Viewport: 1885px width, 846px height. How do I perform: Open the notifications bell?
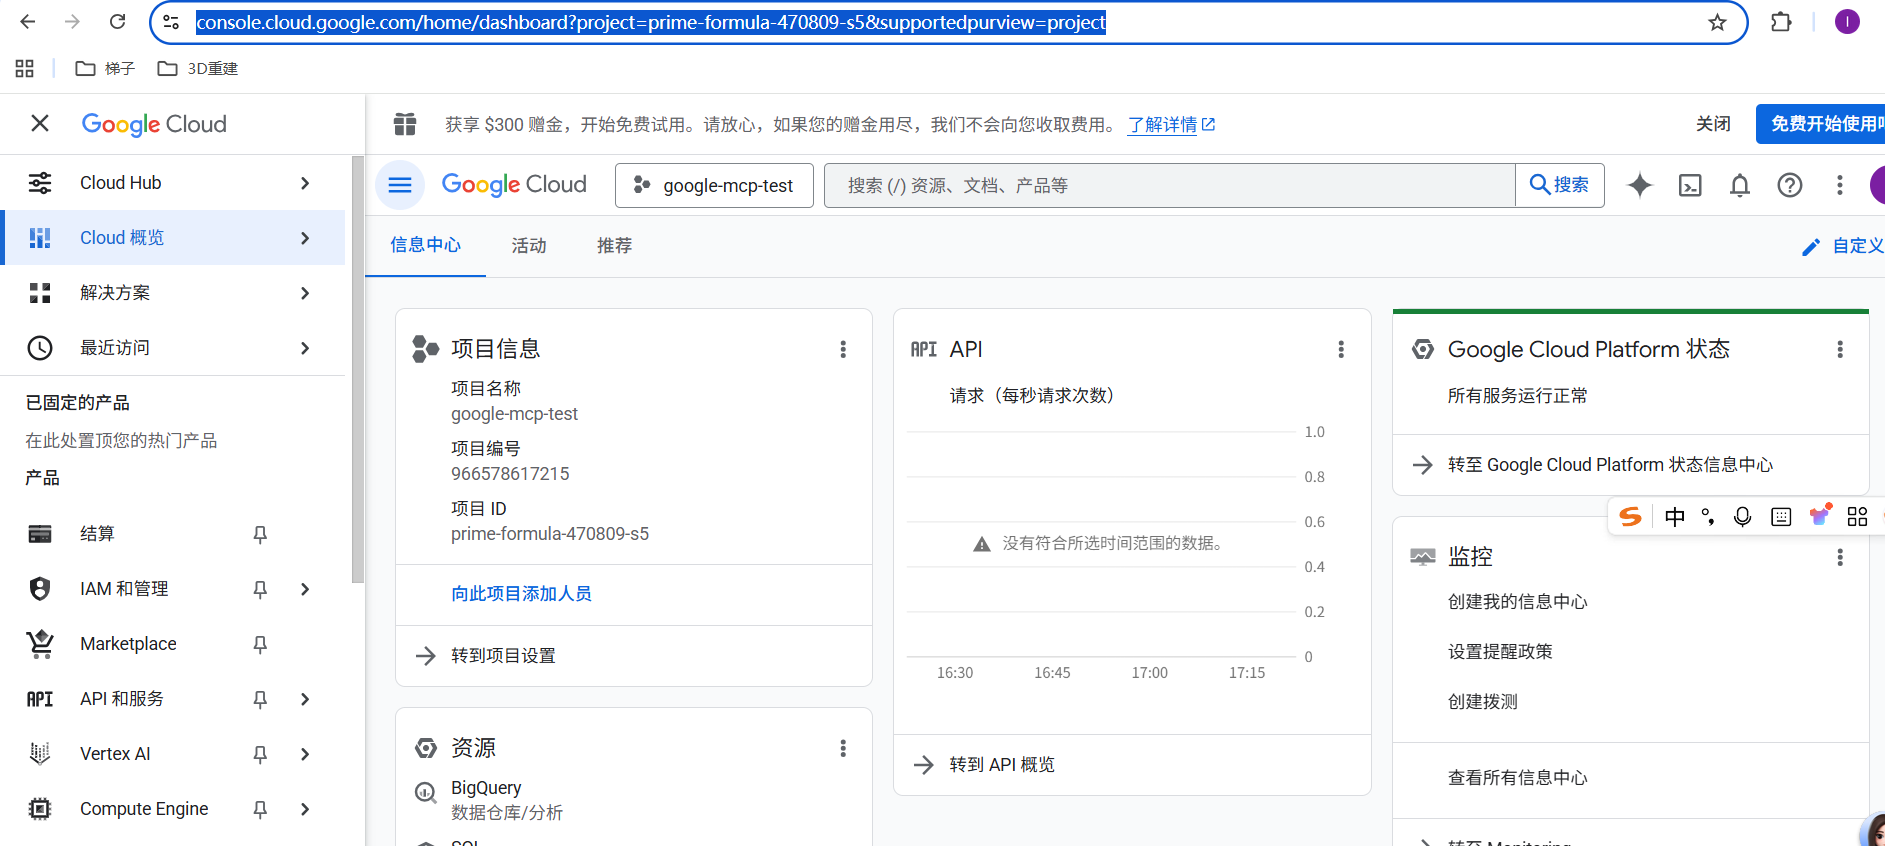pyautogui.click(x=1740, y=185)
